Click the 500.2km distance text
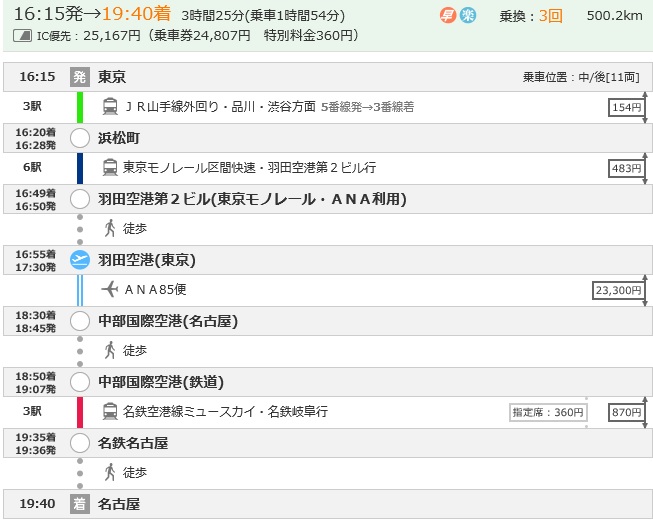 tap(614, 15)
